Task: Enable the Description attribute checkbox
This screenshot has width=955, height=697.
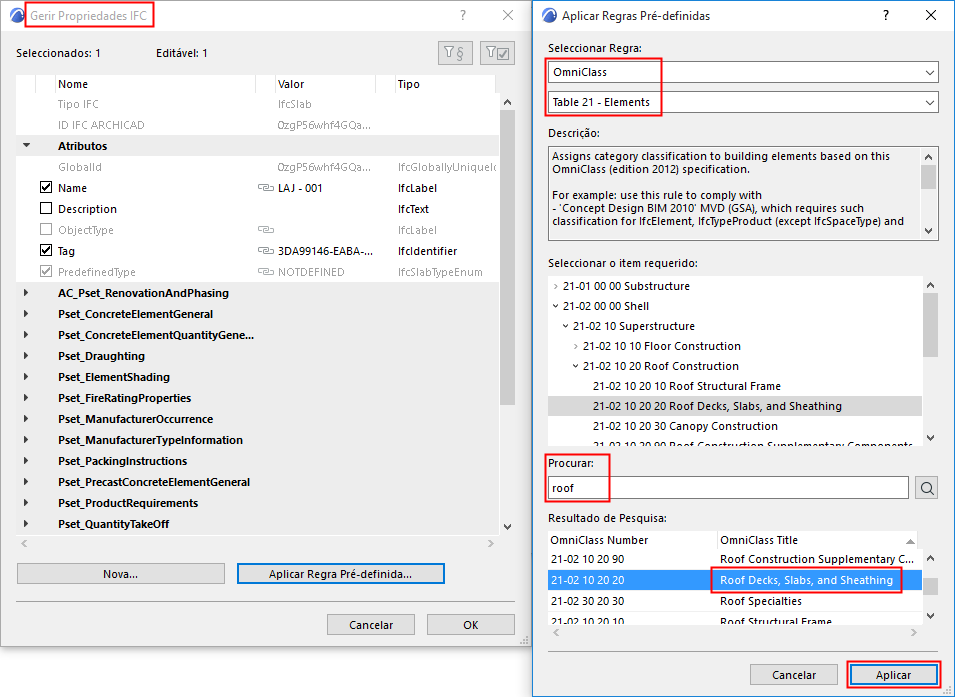Action: click(x=46, y=208)
